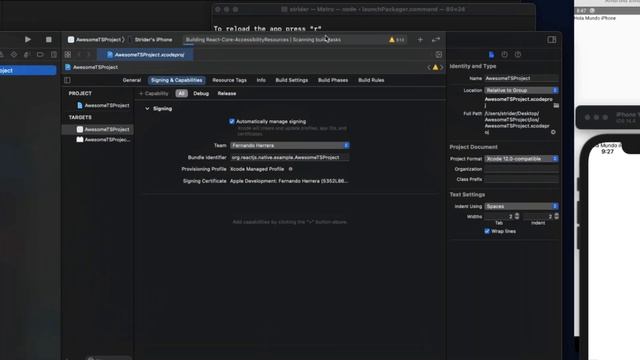Open the Build Settings tab
Screen dimensions: 640x360
point(291,80)
